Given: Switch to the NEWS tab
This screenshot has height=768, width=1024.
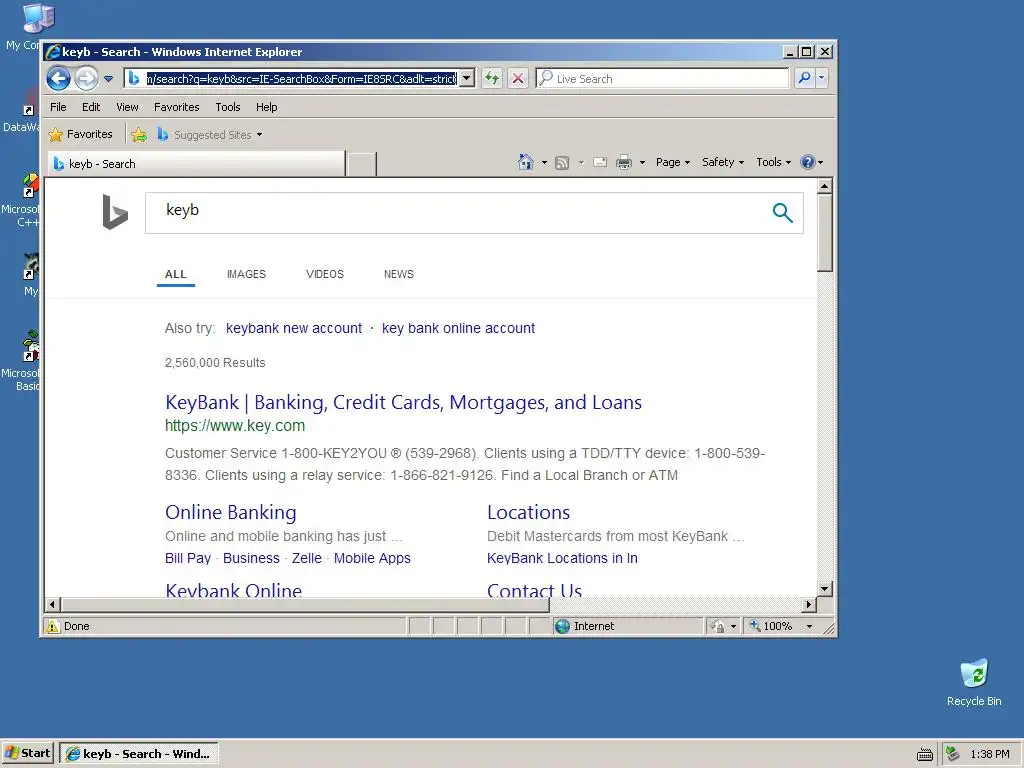Looking at the screenshot, I should tap(398, 274).
